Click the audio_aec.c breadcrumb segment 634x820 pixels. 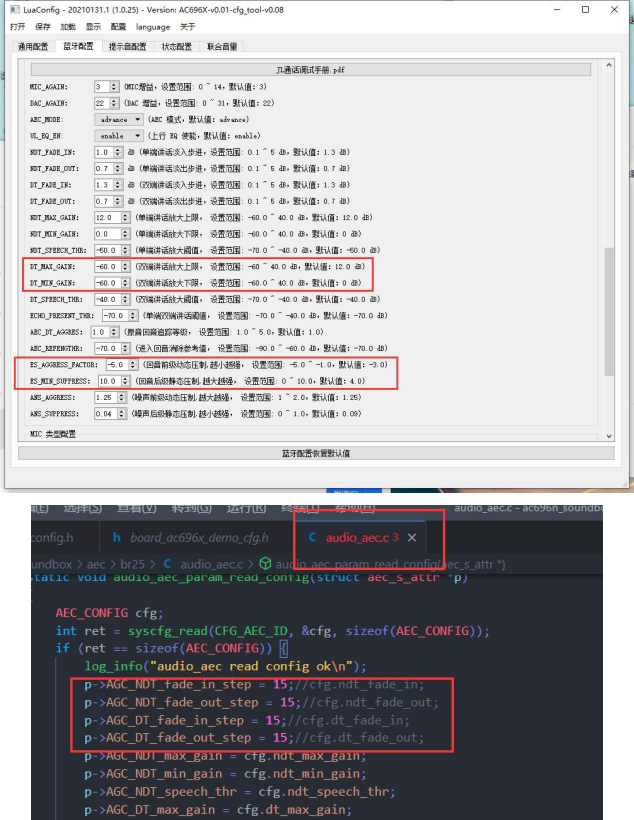pos(212,564)
